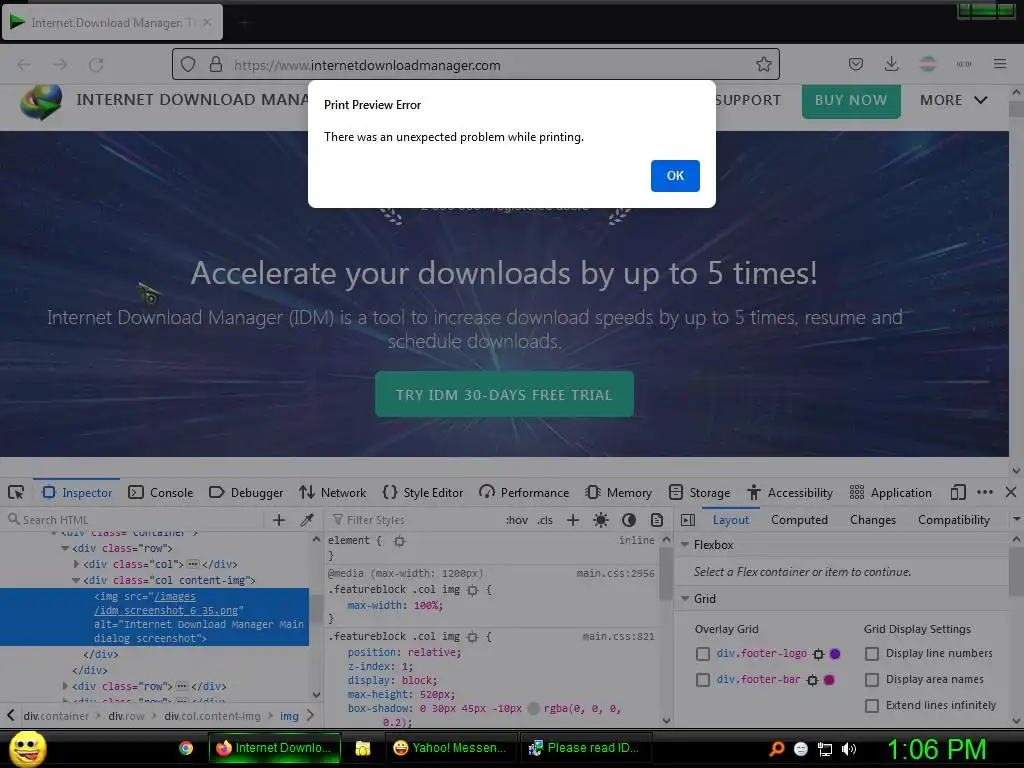Viewport: 1024px width, 768px height.
Task: Collapse the div class="col content-img" node
Action: point(76,580)
